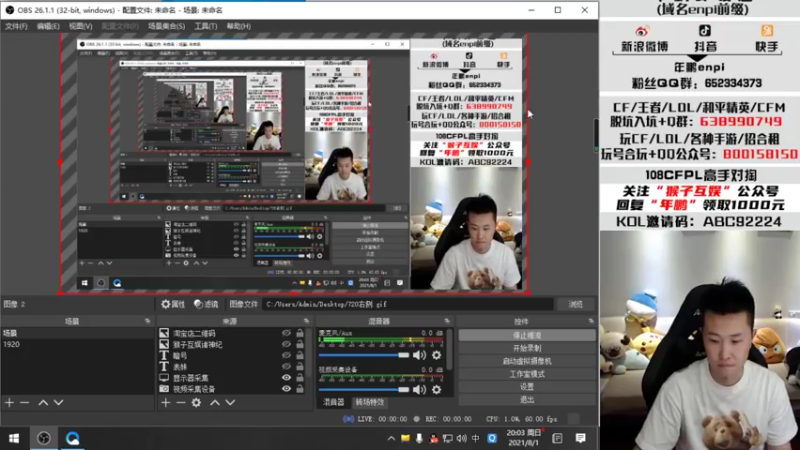
Task: Click the 场景 panel's pop-out icon in its header
Action: point(147,321)
